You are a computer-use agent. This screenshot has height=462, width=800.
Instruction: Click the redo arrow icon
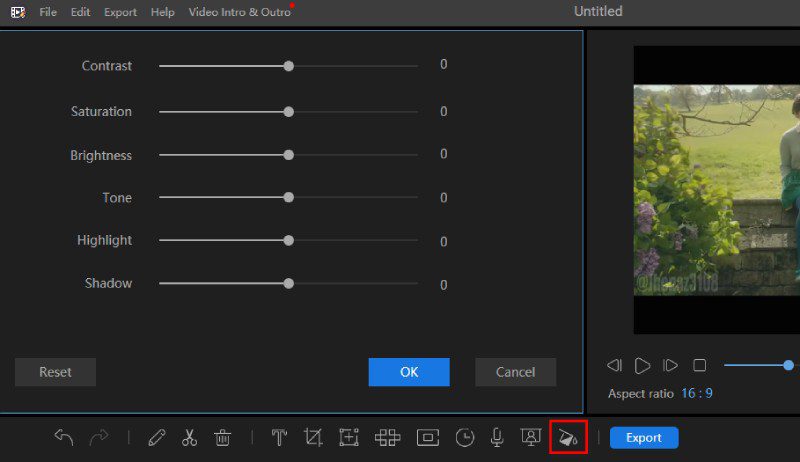[x=99, y=438]
